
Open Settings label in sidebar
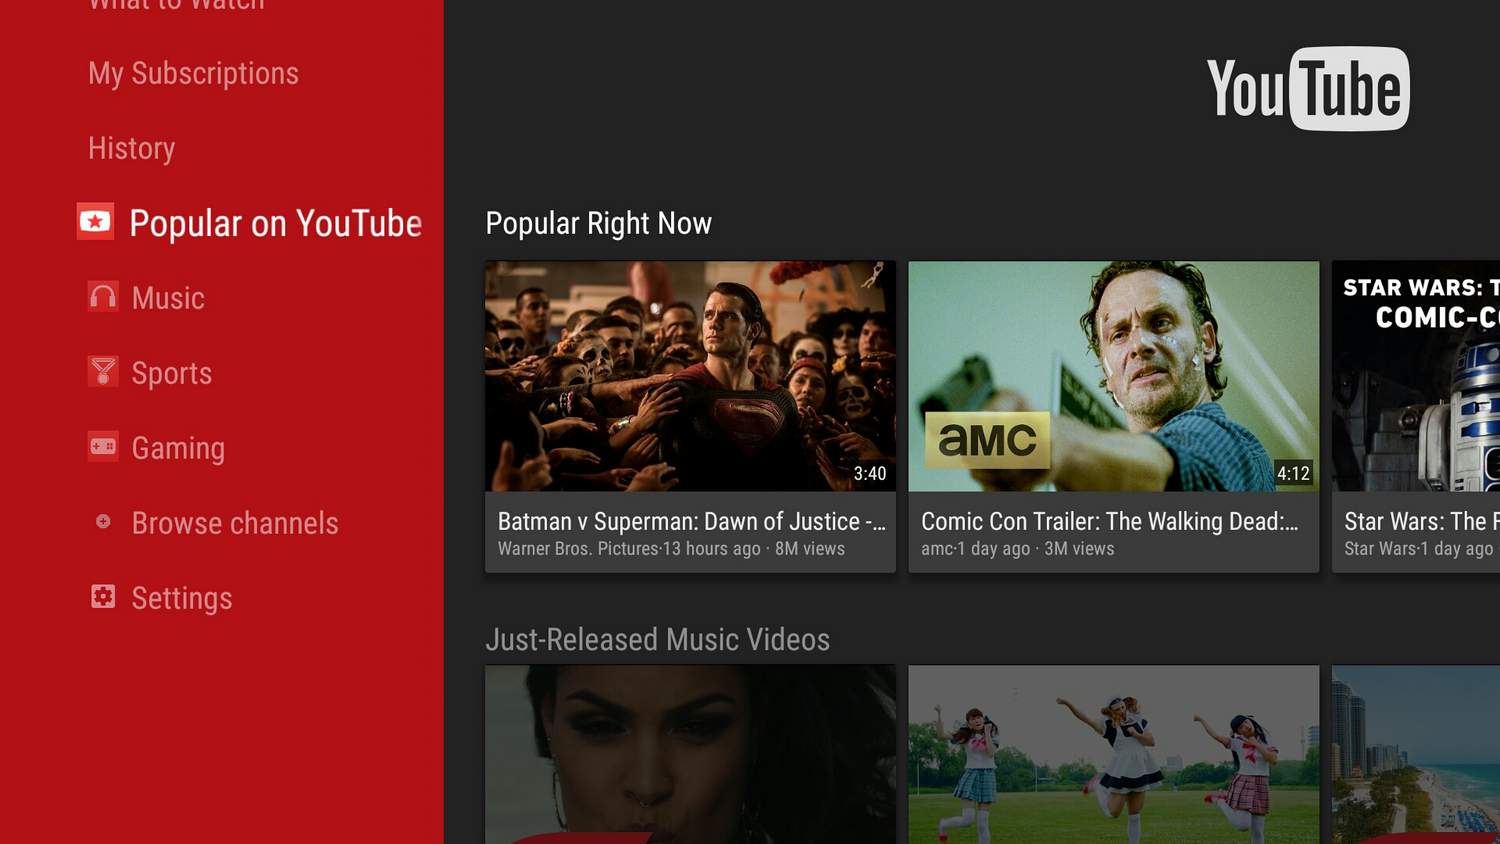[x=182, y=598]
